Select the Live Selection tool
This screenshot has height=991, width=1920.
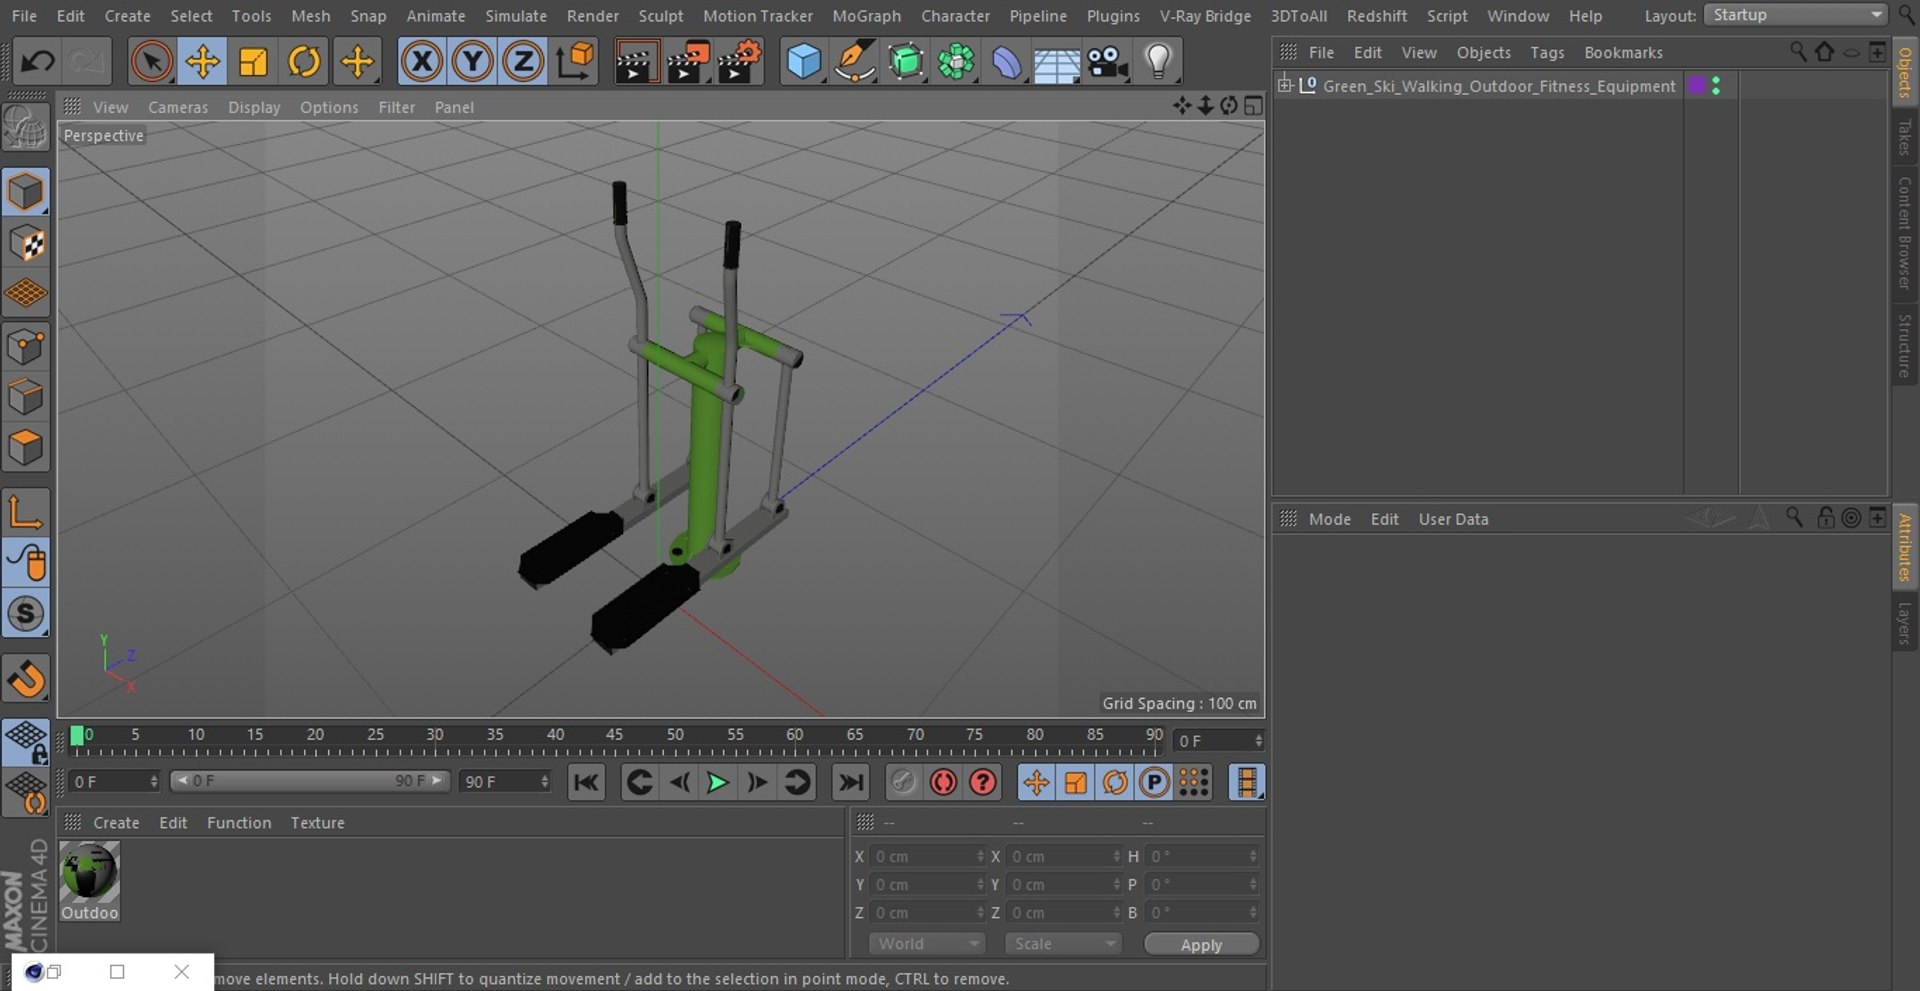click(x=151, y=62)
